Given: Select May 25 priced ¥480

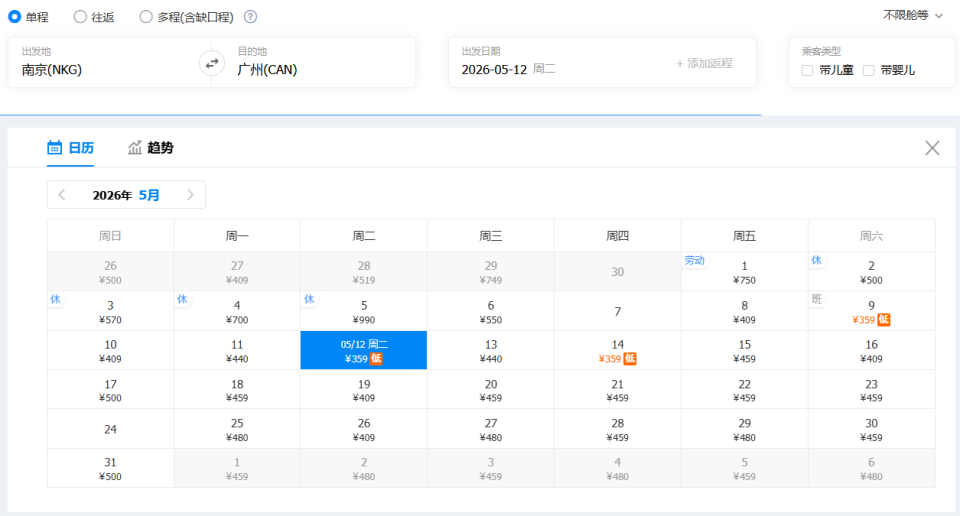Looking at the screenshot, I should (x=237, y=428).
